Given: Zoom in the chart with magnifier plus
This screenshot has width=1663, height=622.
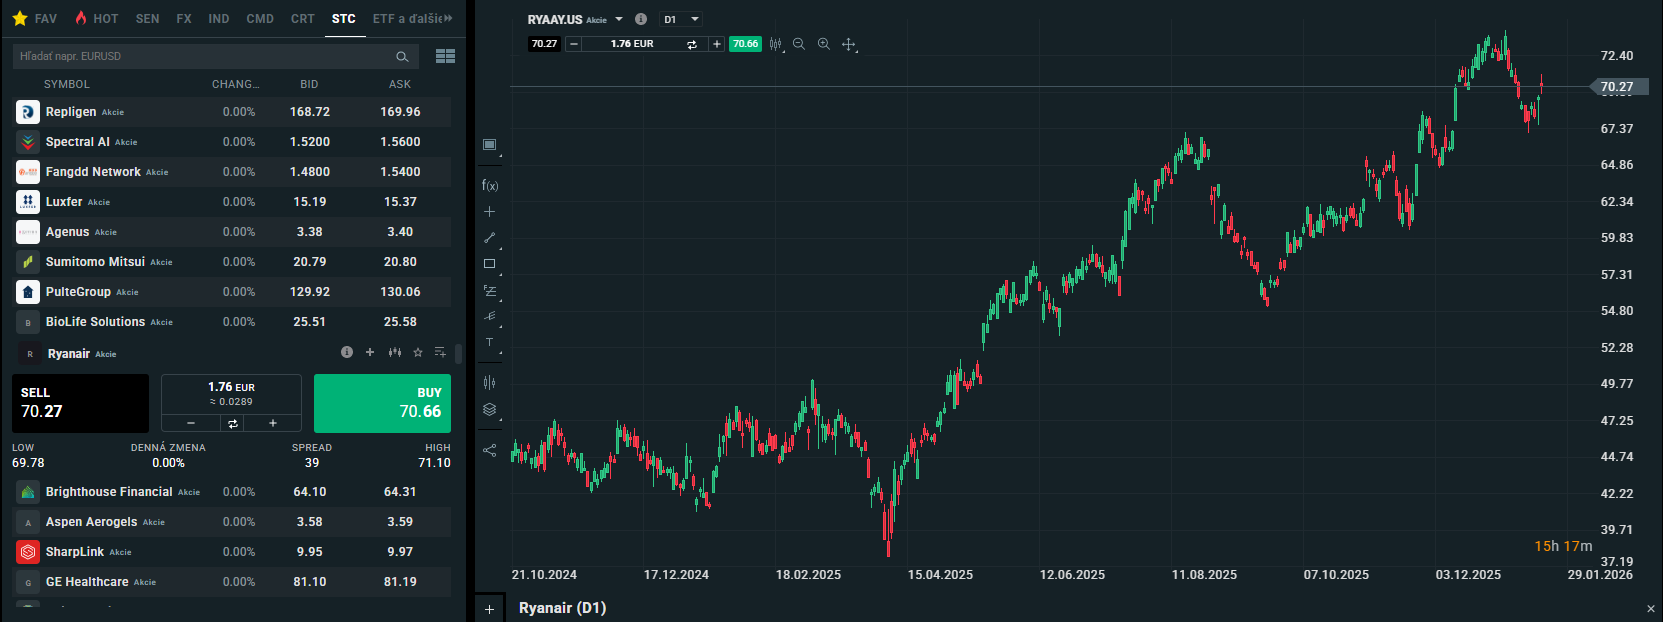Looking at the screenshot, I should (x=823, y=44).
